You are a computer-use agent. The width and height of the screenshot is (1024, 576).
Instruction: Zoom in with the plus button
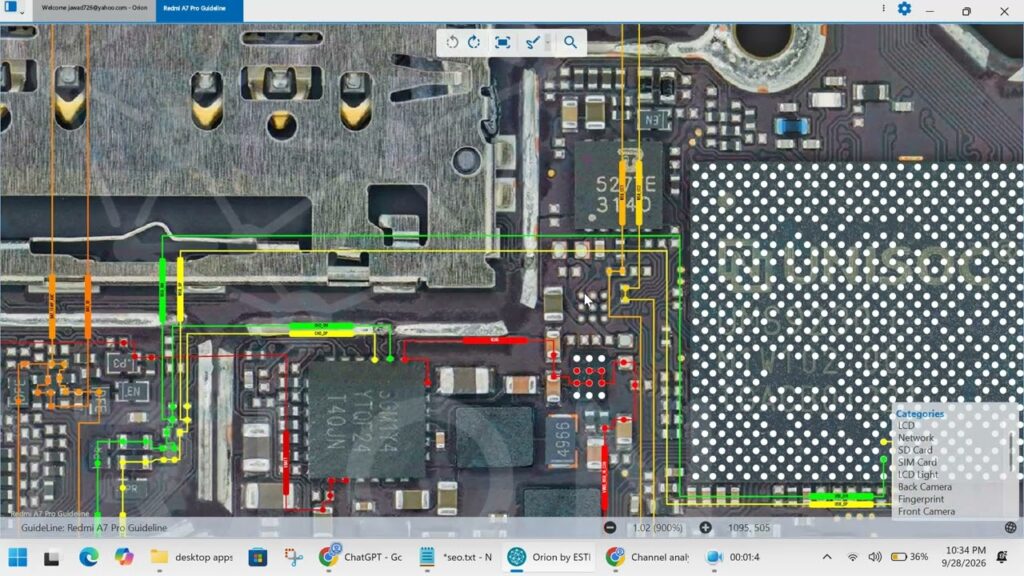[705, 527]
